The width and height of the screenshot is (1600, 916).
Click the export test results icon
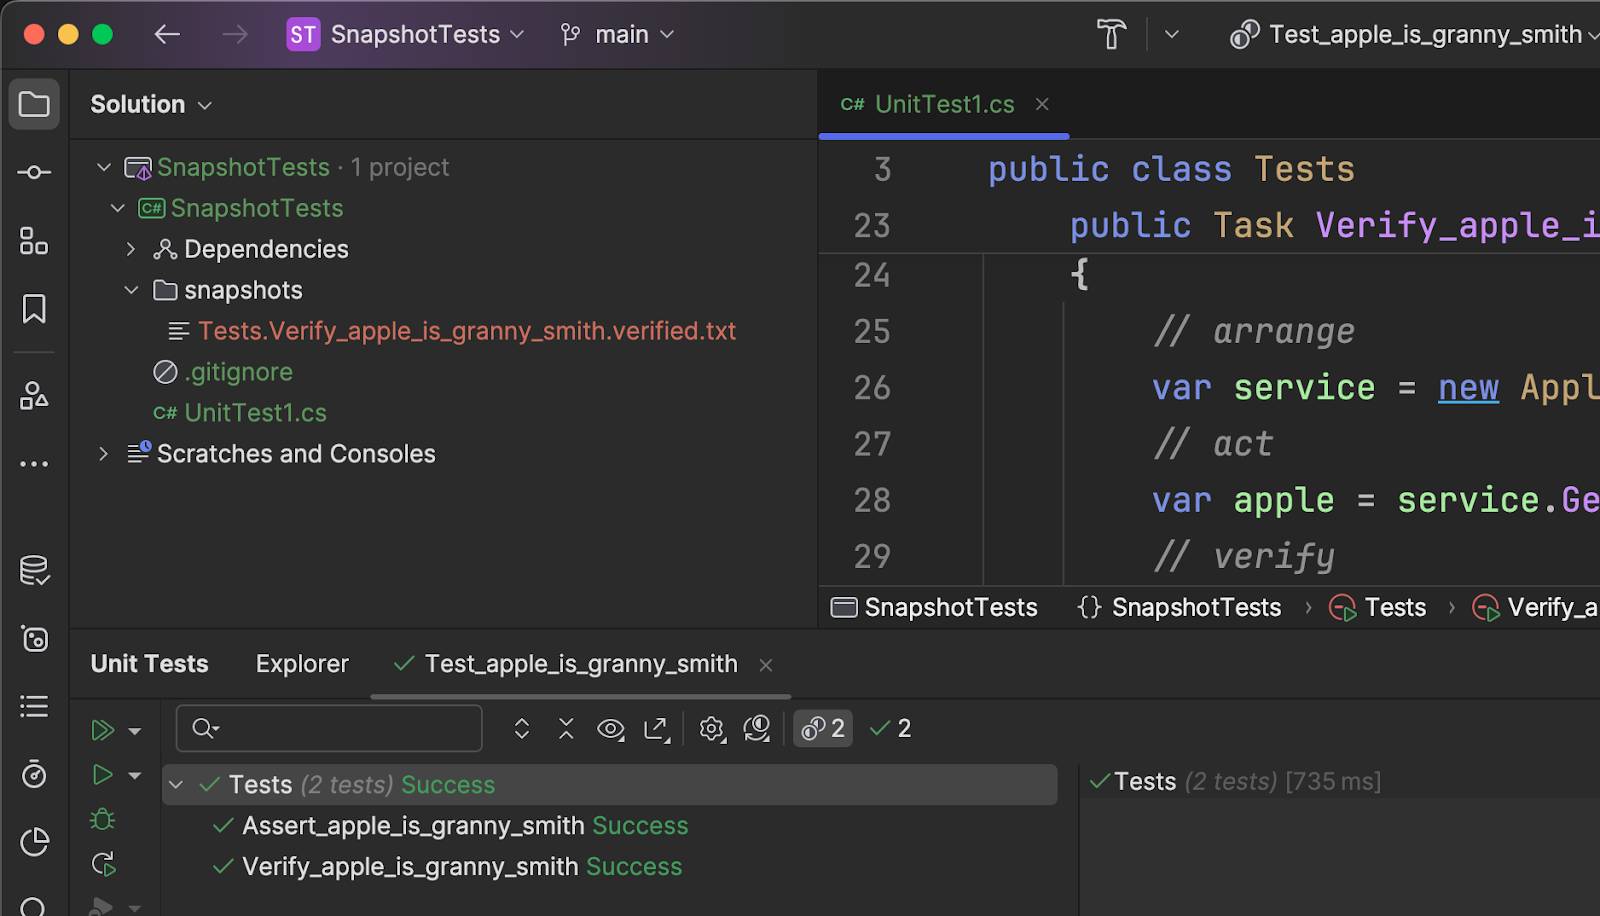[x=657, y=729]
